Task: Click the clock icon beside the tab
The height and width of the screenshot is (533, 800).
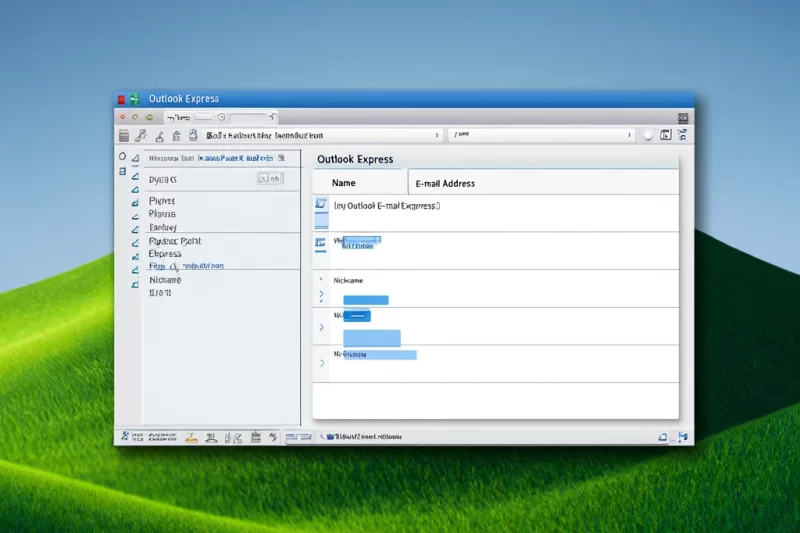Action: coord(221,117)
